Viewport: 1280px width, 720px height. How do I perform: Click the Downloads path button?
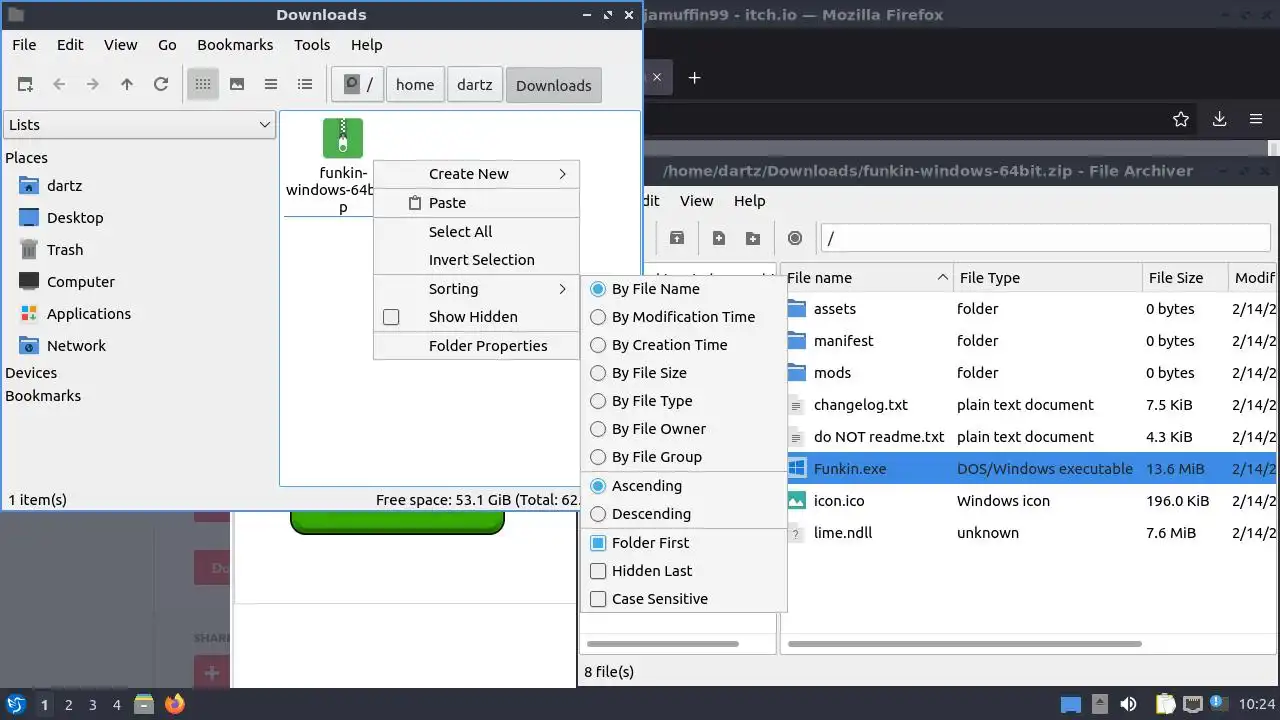click(x=554, y=85)
